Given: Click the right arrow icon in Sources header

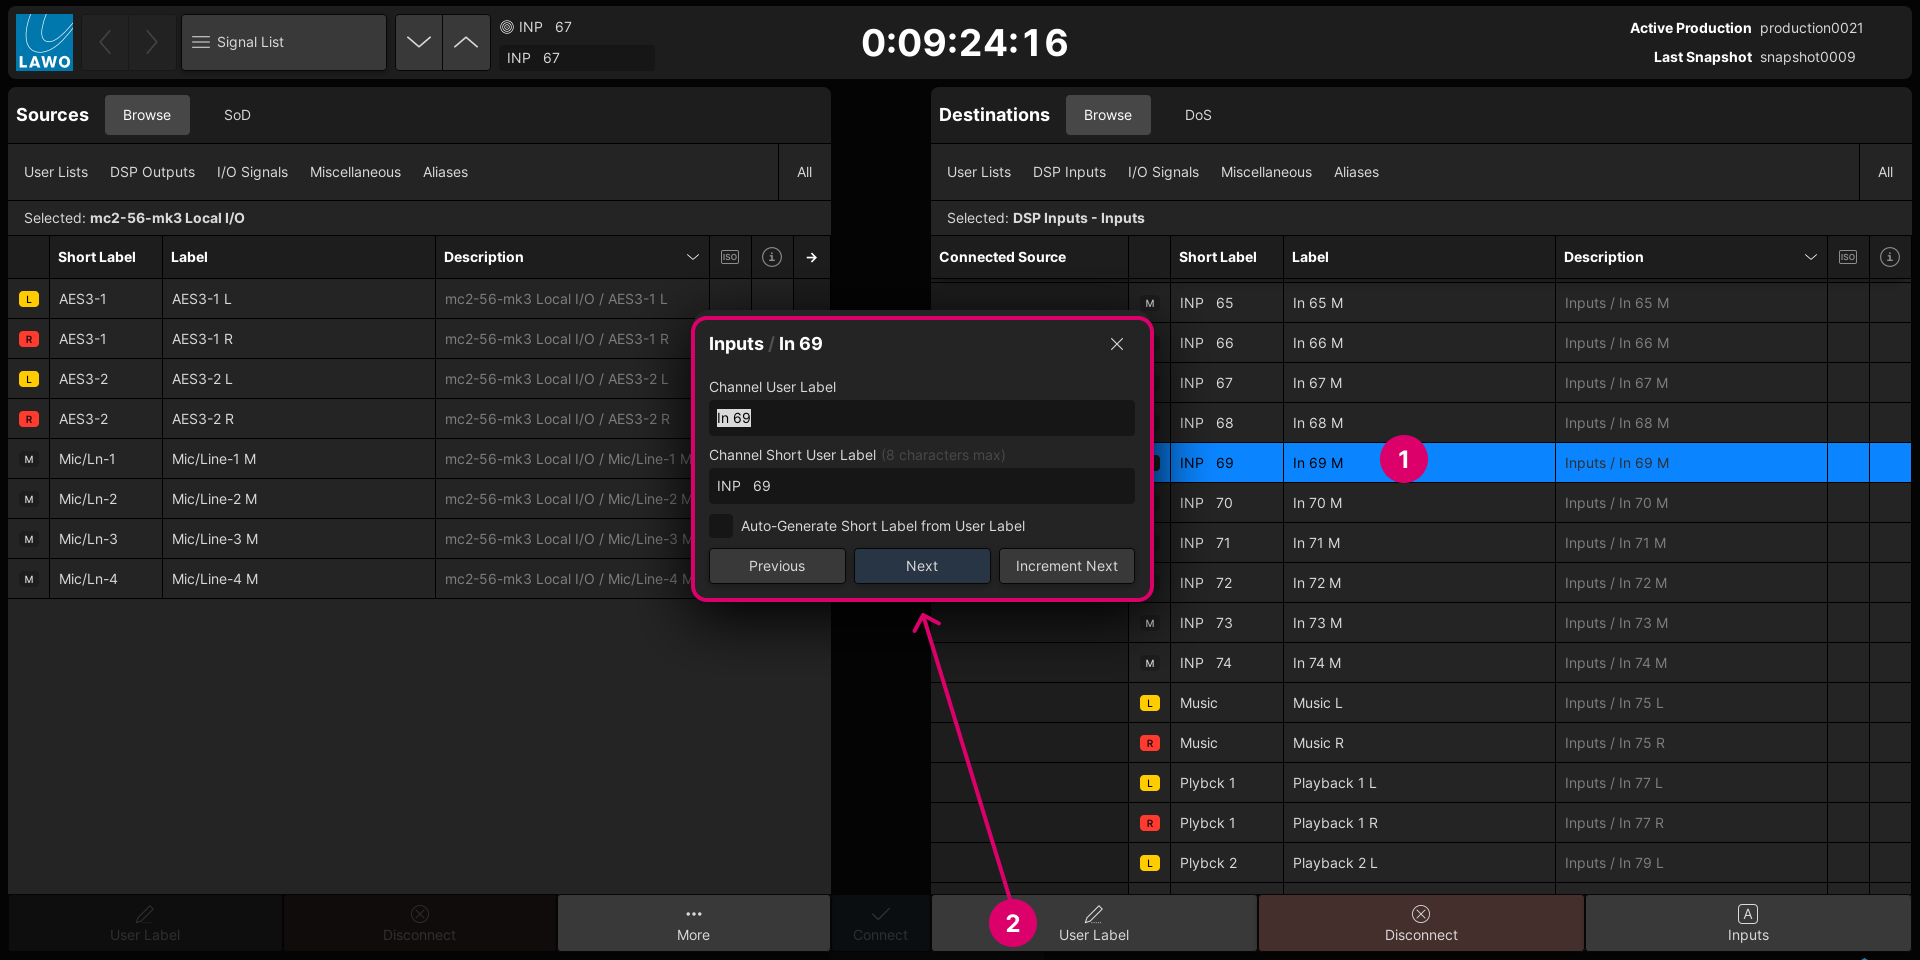Looking at the screenshot, I should pyautogui.click(x=811, y=257).
